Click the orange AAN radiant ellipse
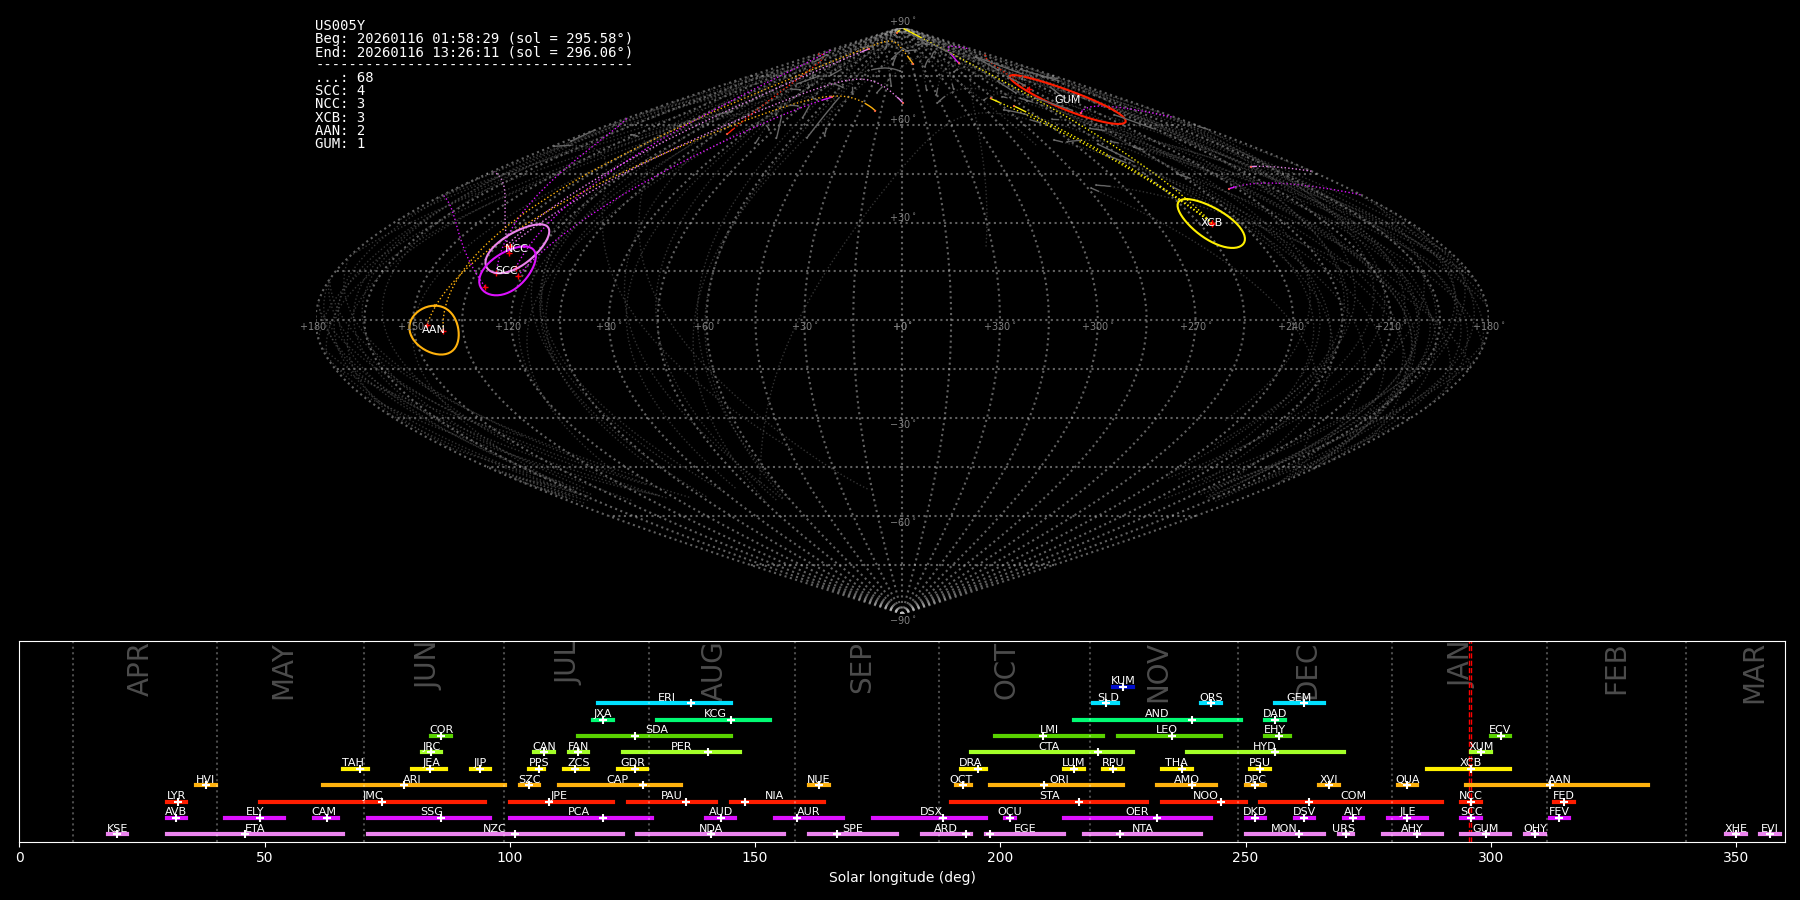Screen dimensions: 1800x900 434,330
